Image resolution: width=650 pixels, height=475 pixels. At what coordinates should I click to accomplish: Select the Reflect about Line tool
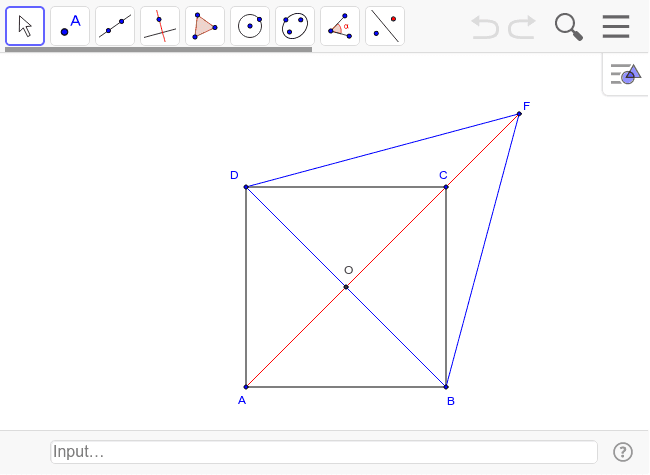(385, 26)
